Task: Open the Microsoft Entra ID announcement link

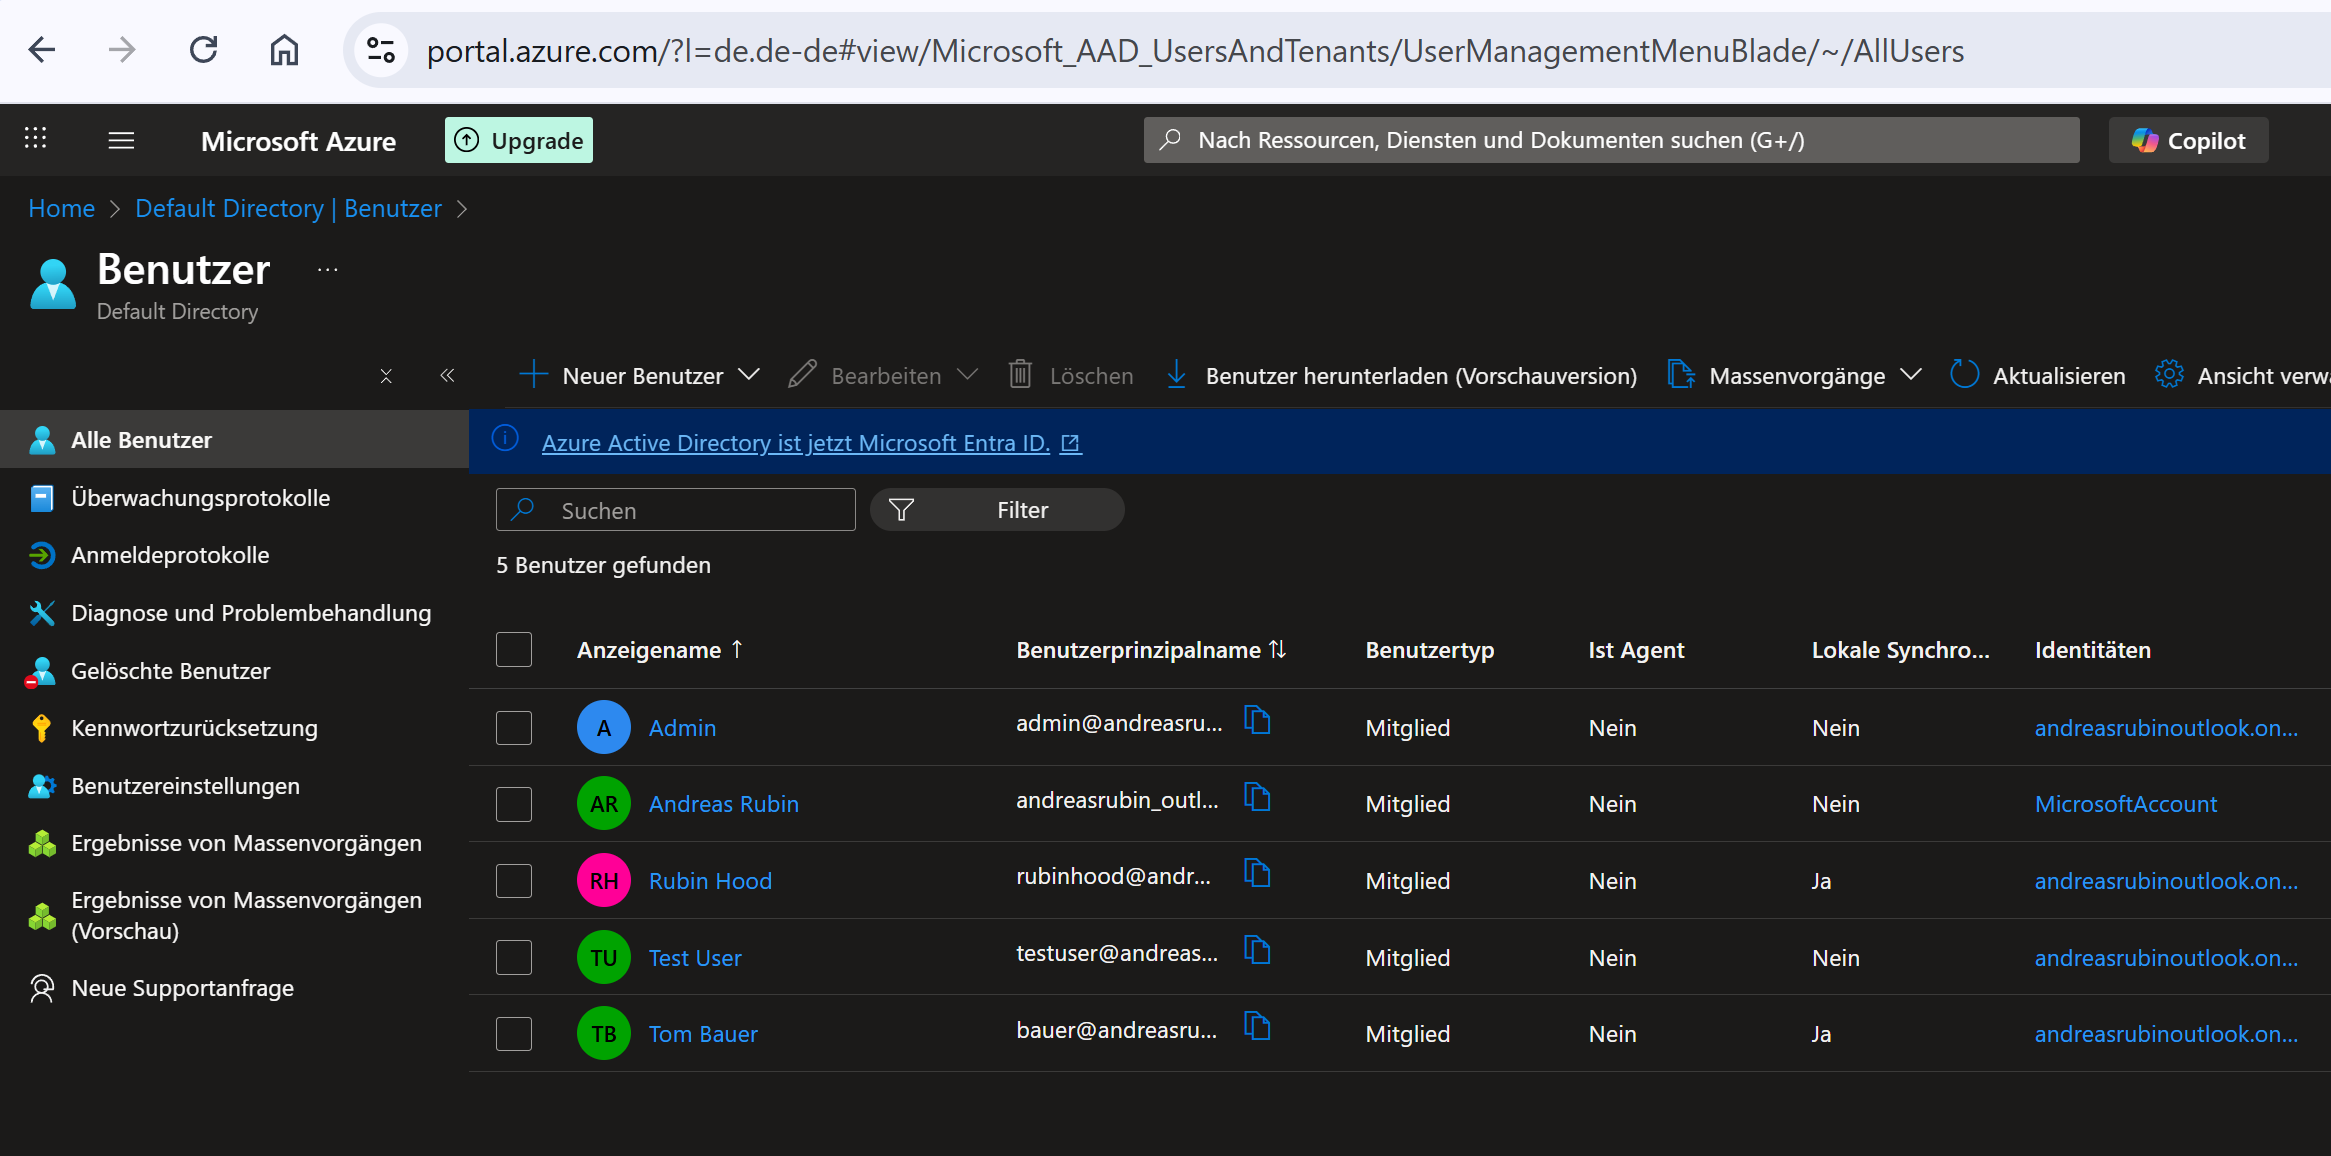Action: pyautogui.click(x=795, y=442)
